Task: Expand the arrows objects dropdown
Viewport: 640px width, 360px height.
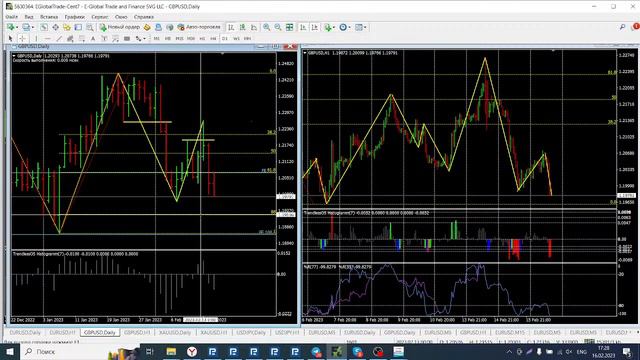Action: 144,38
